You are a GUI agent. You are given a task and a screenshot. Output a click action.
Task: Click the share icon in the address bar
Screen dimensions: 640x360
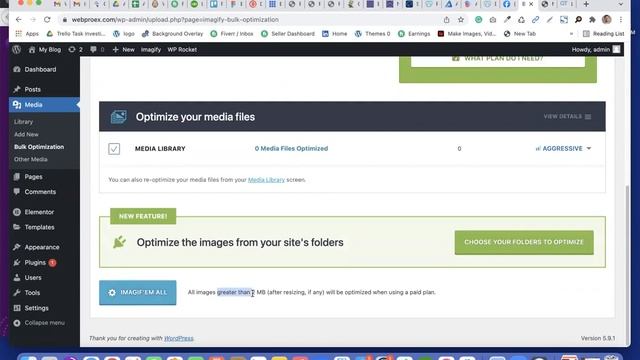pyautogui.click(x=447, y=20)
